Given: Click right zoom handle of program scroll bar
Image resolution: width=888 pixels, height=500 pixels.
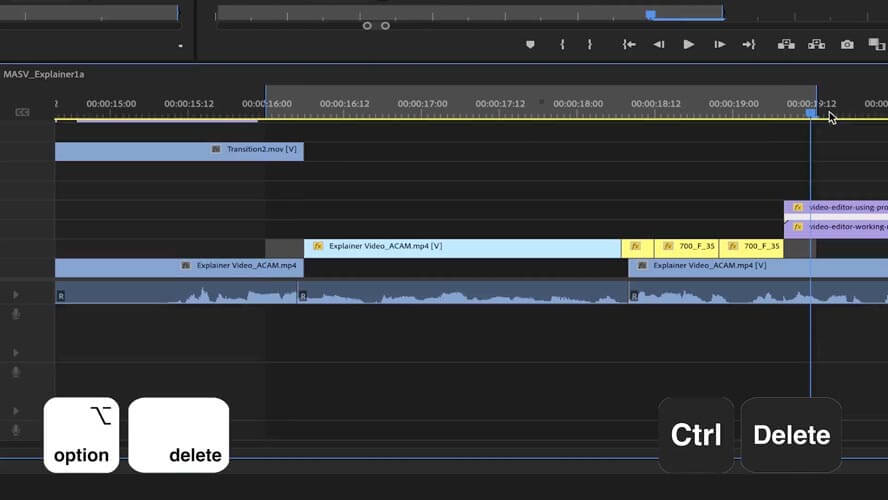Looking at the screenshot, I should click(385, 25).
